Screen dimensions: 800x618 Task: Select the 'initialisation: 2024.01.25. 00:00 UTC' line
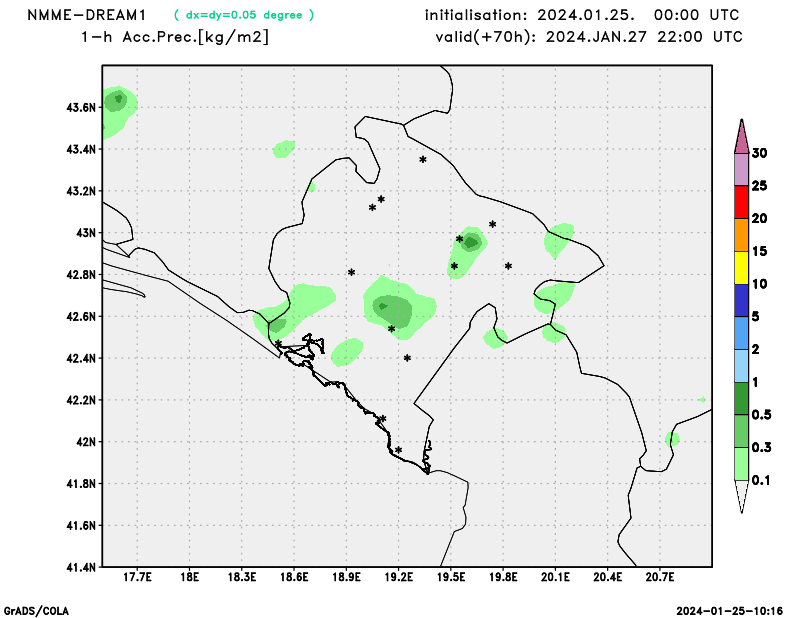click(x=582, y=15)
